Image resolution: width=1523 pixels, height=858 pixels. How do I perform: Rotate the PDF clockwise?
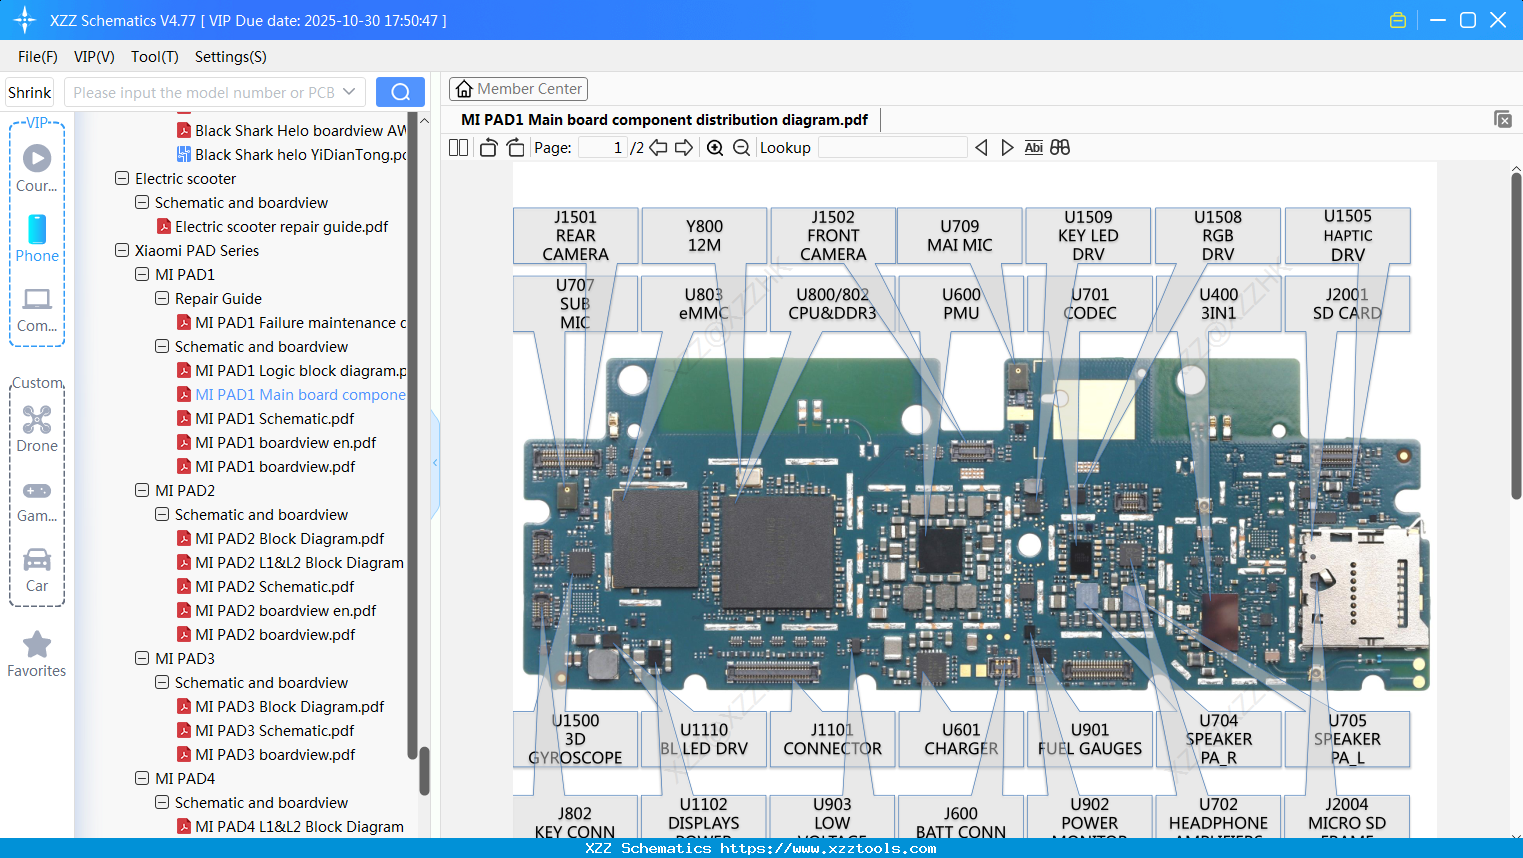[x=514, y=147]
